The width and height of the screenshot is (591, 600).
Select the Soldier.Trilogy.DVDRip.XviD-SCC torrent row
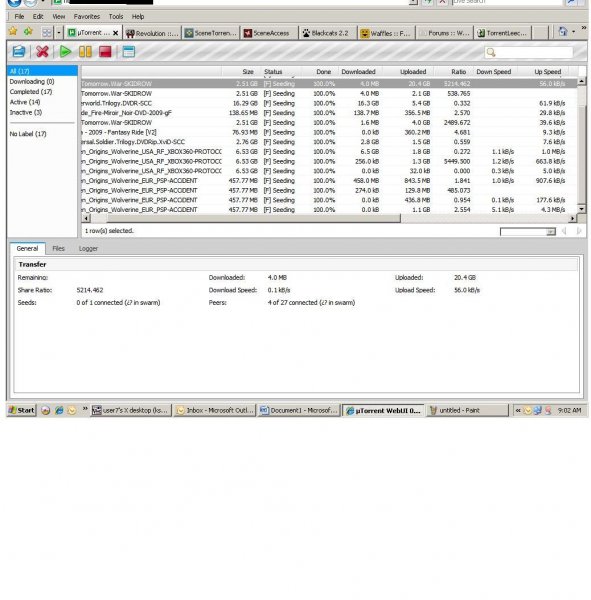pyautogui.click(x=328, y=142)
